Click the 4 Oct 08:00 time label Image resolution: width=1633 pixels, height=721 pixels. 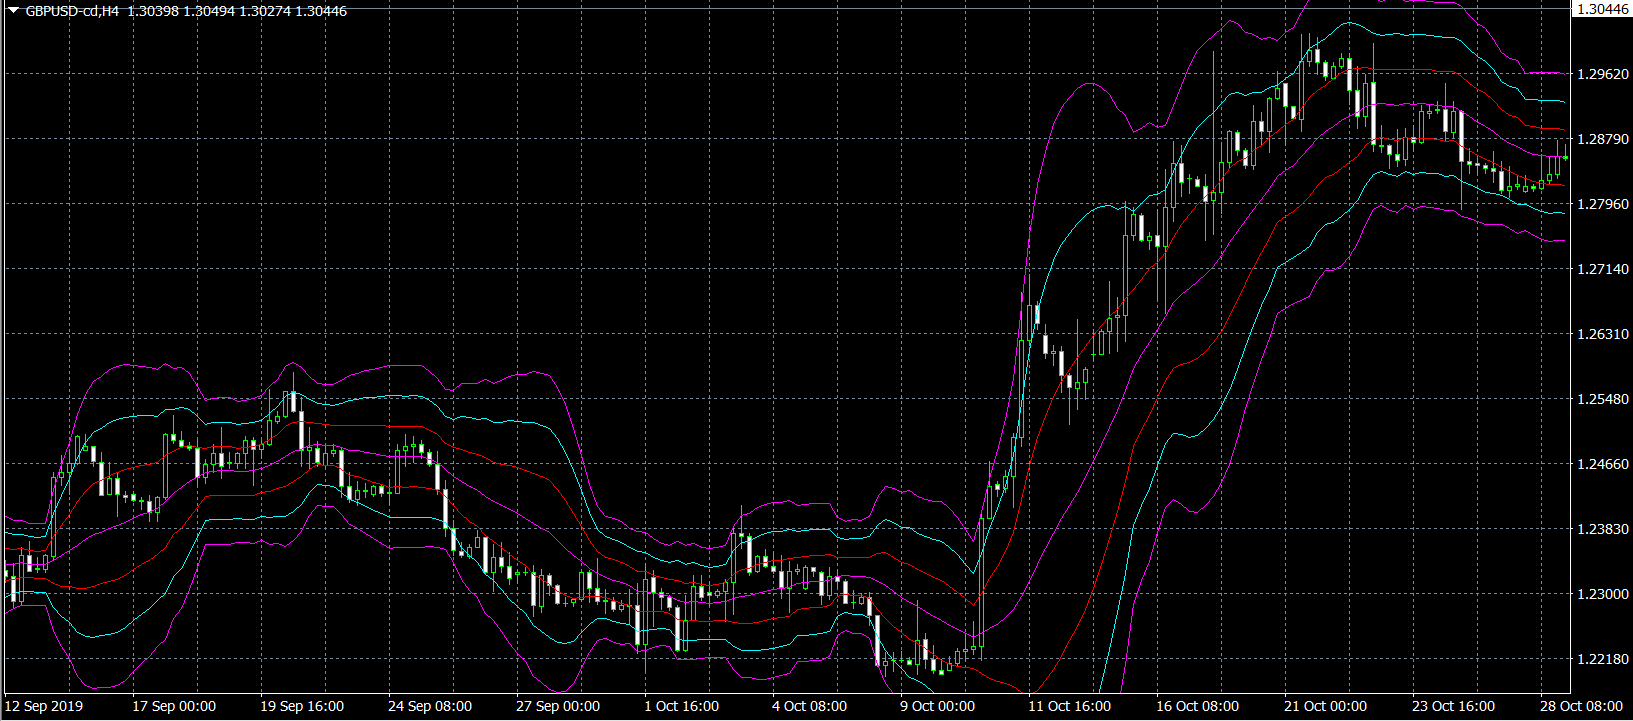coord(810,706)
